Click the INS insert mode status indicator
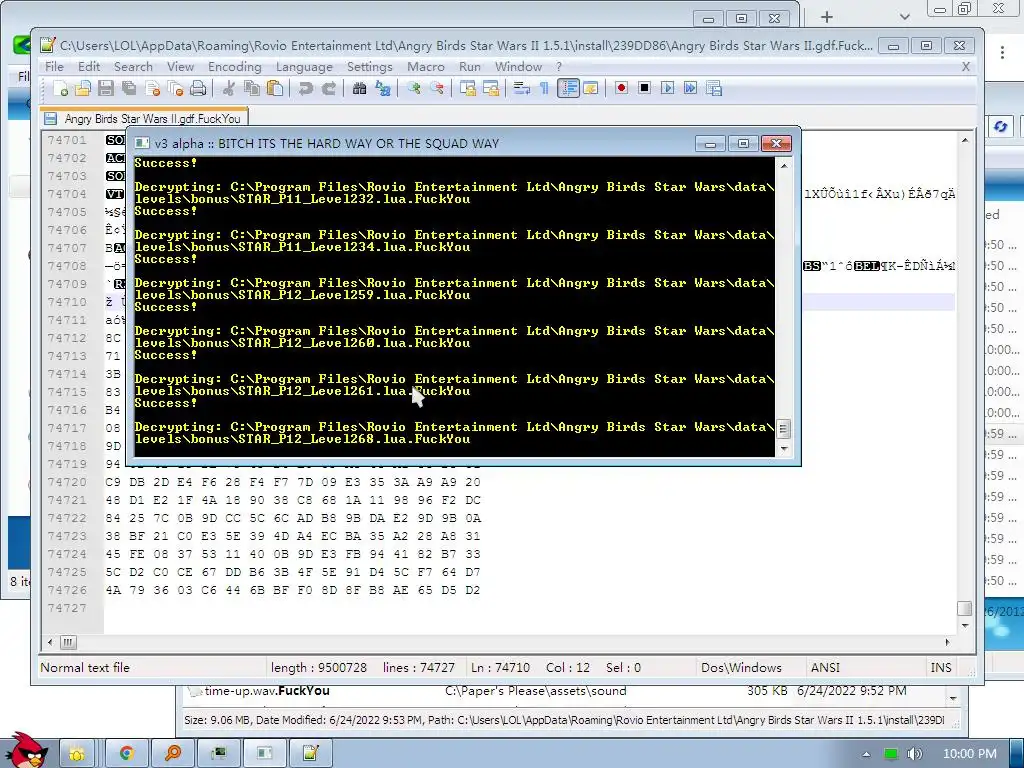 (x=940, y=667)
